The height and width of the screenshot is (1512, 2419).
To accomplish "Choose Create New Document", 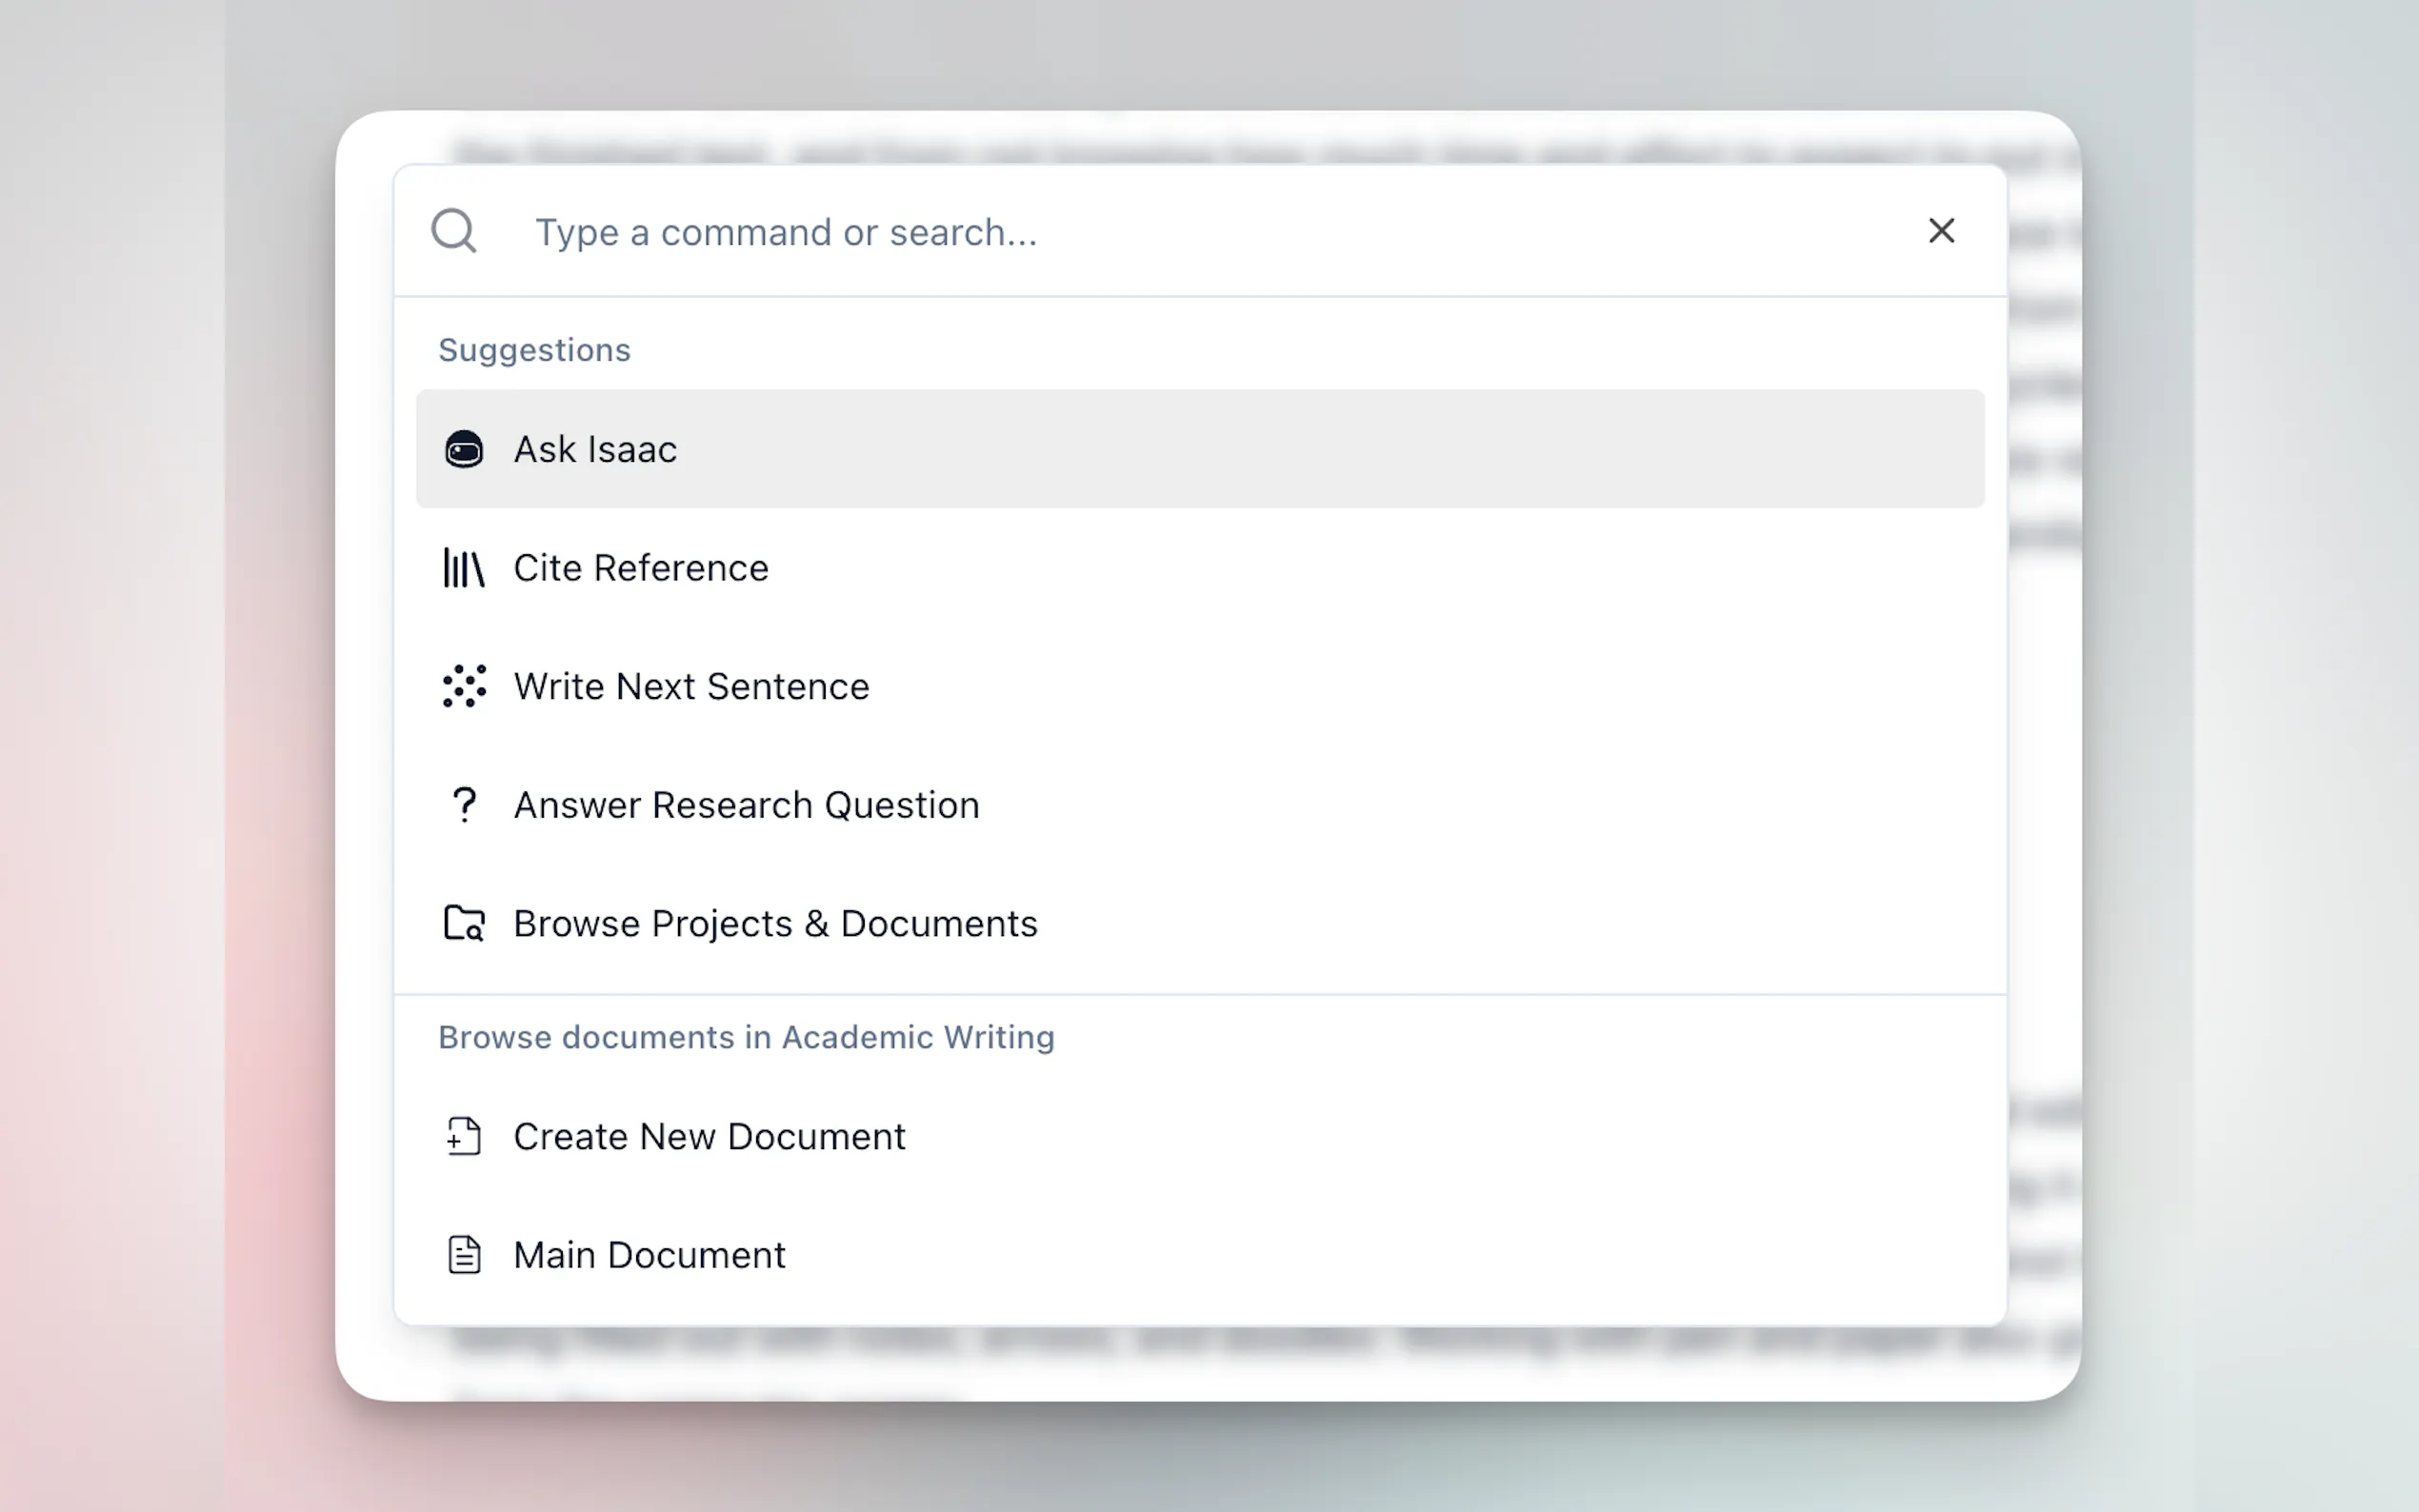I will coord(709,1137).
